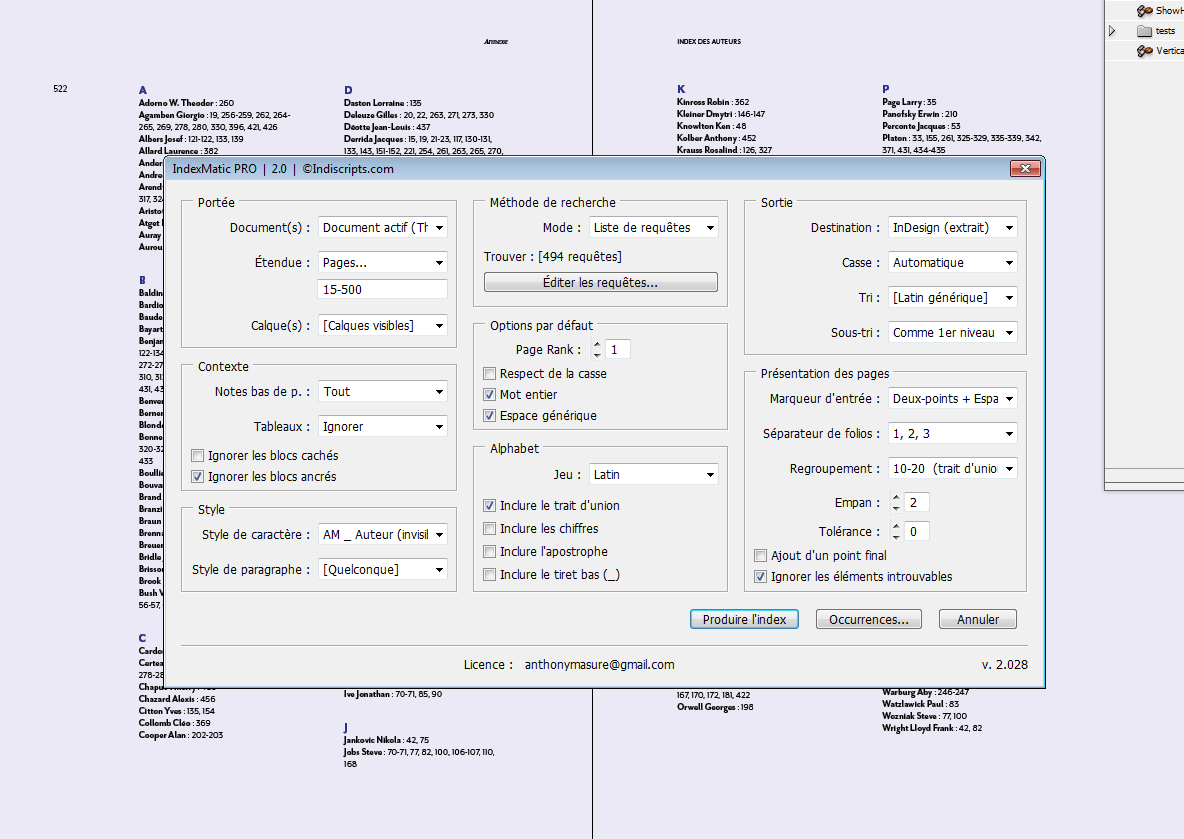Image resolution: width=1184 pixels, height=839 pixels.
Task: Check Ajout d'un point final
Action: pyautogui.click(x=761, y=556)
